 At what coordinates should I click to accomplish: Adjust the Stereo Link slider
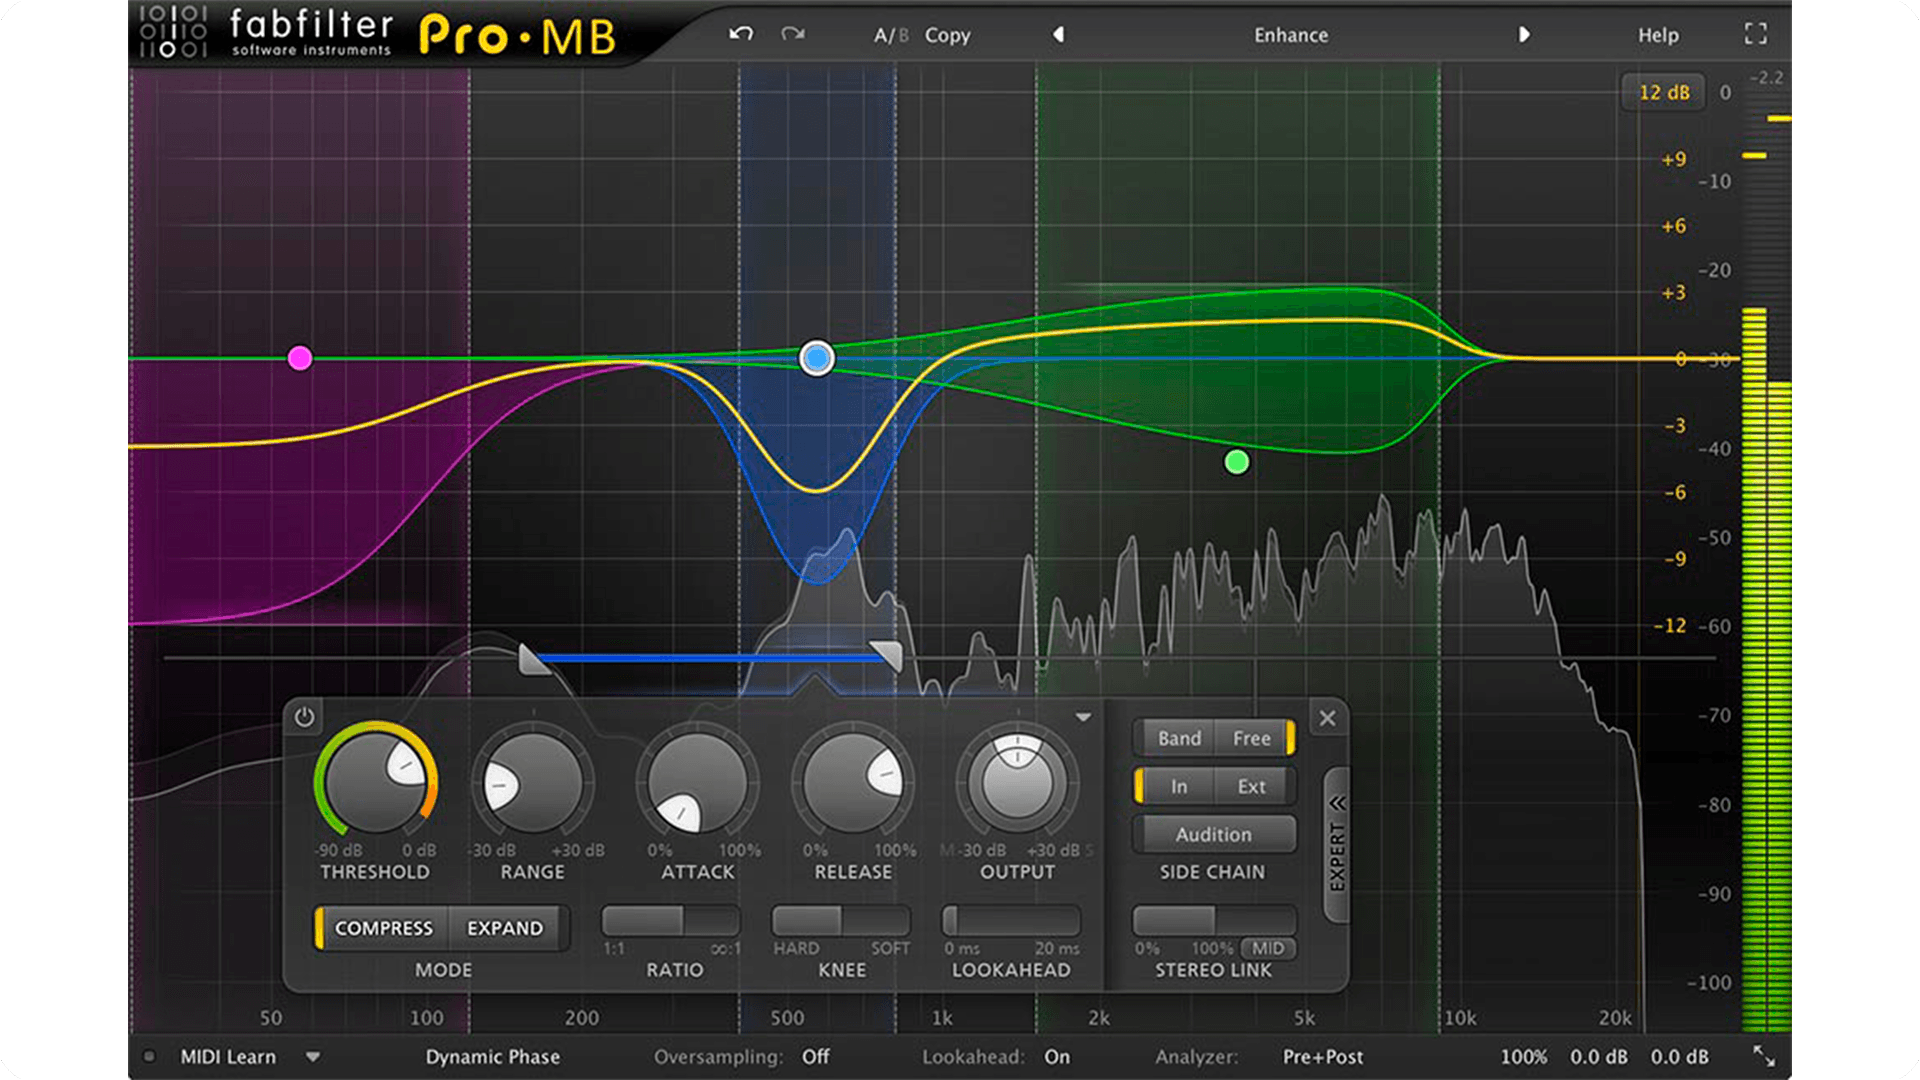[1214, 920]
